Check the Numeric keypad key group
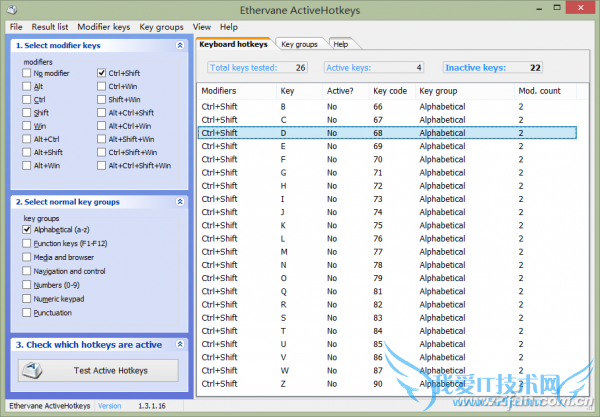The image size is (600, 417). point(27,299)
